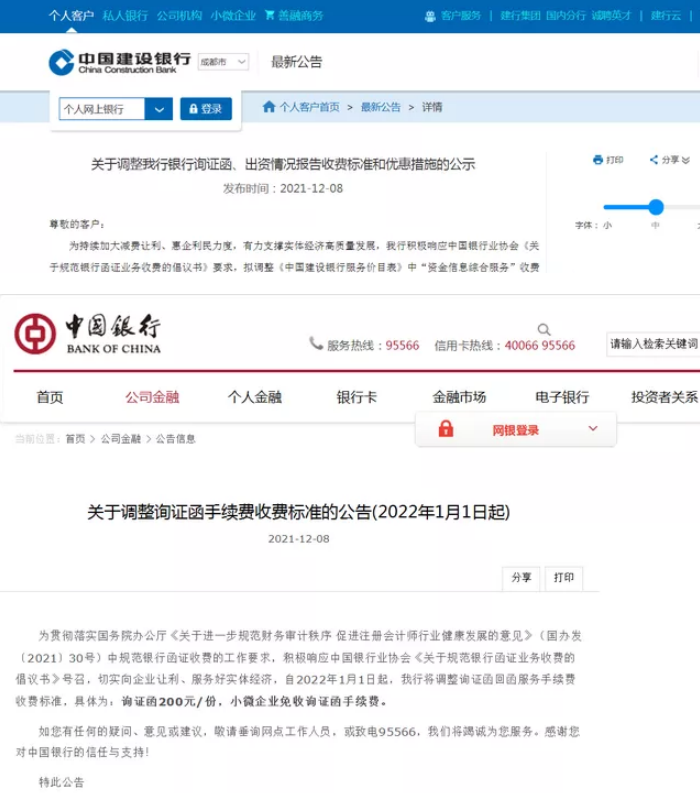Open 建行集团 link in top bar
700x793 pixels.
[x=520, y=16]
